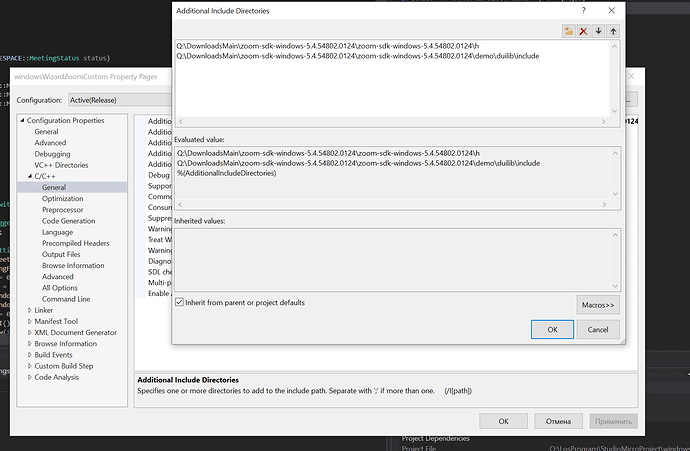Click scroll down arrow of directories list
Image resolution: width=690 pixels, height=451 pixels.
point(615,111)
